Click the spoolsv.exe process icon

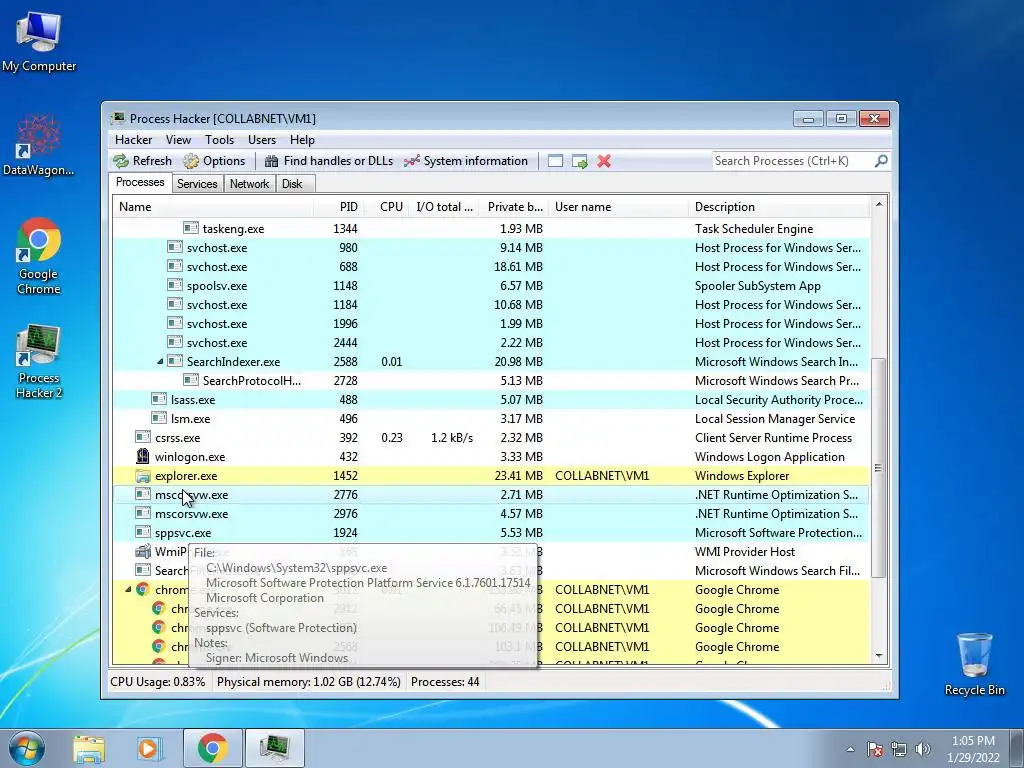pos(175,285)
